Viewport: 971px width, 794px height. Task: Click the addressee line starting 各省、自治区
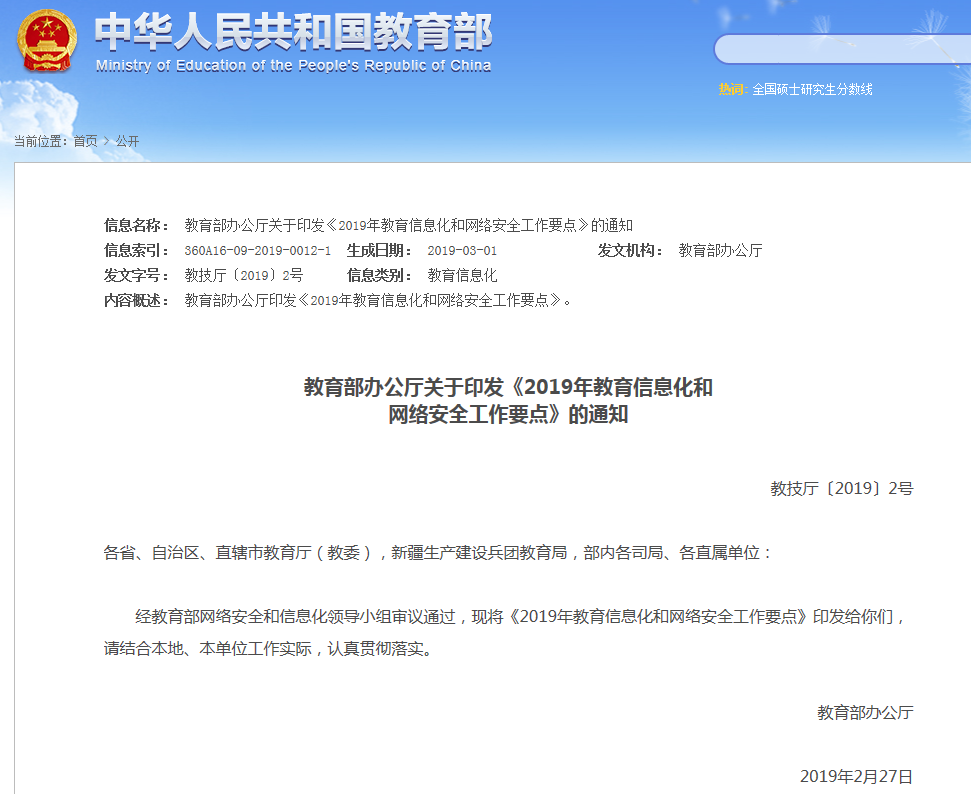click(438, 552)
